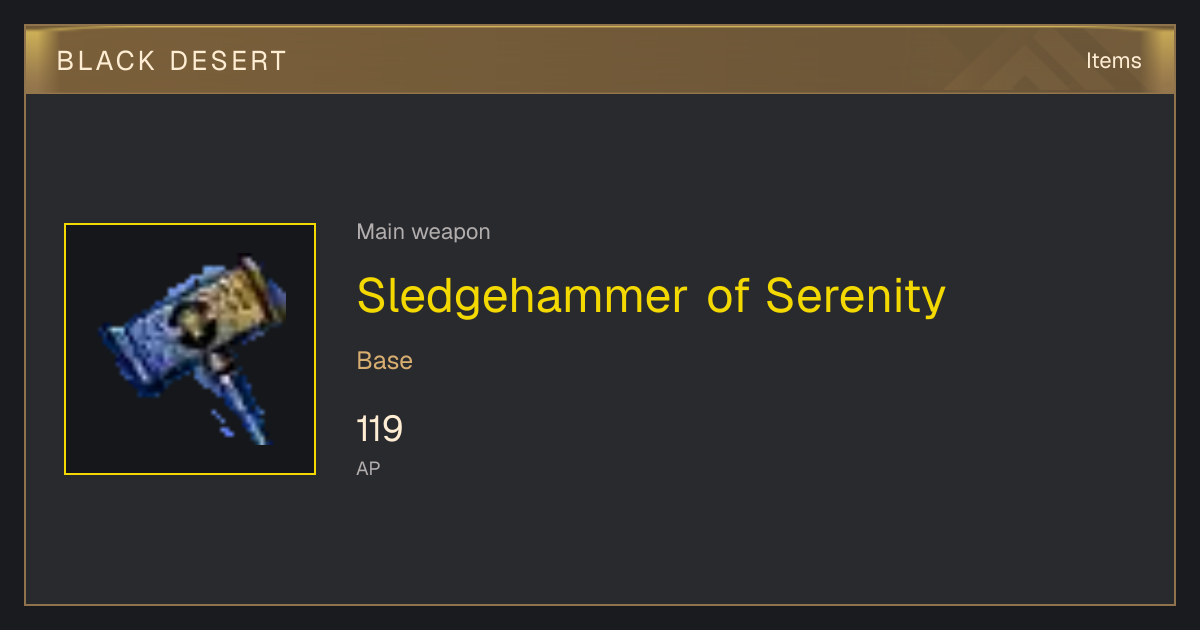
Task: Open the Items section link
Action: [1113, 61]
